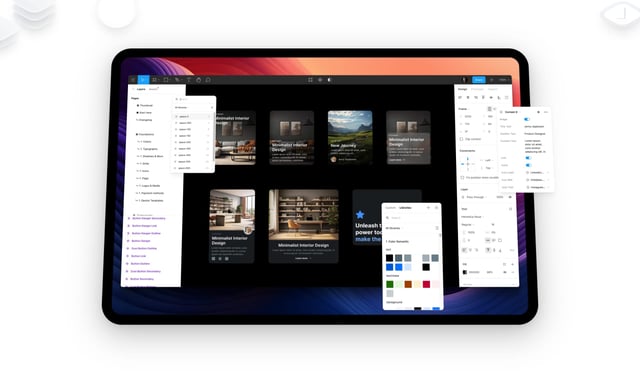The height and width of the screenshot is (371, 640).
Task: Select the New Journey landscape card
Action: [350, 138]
